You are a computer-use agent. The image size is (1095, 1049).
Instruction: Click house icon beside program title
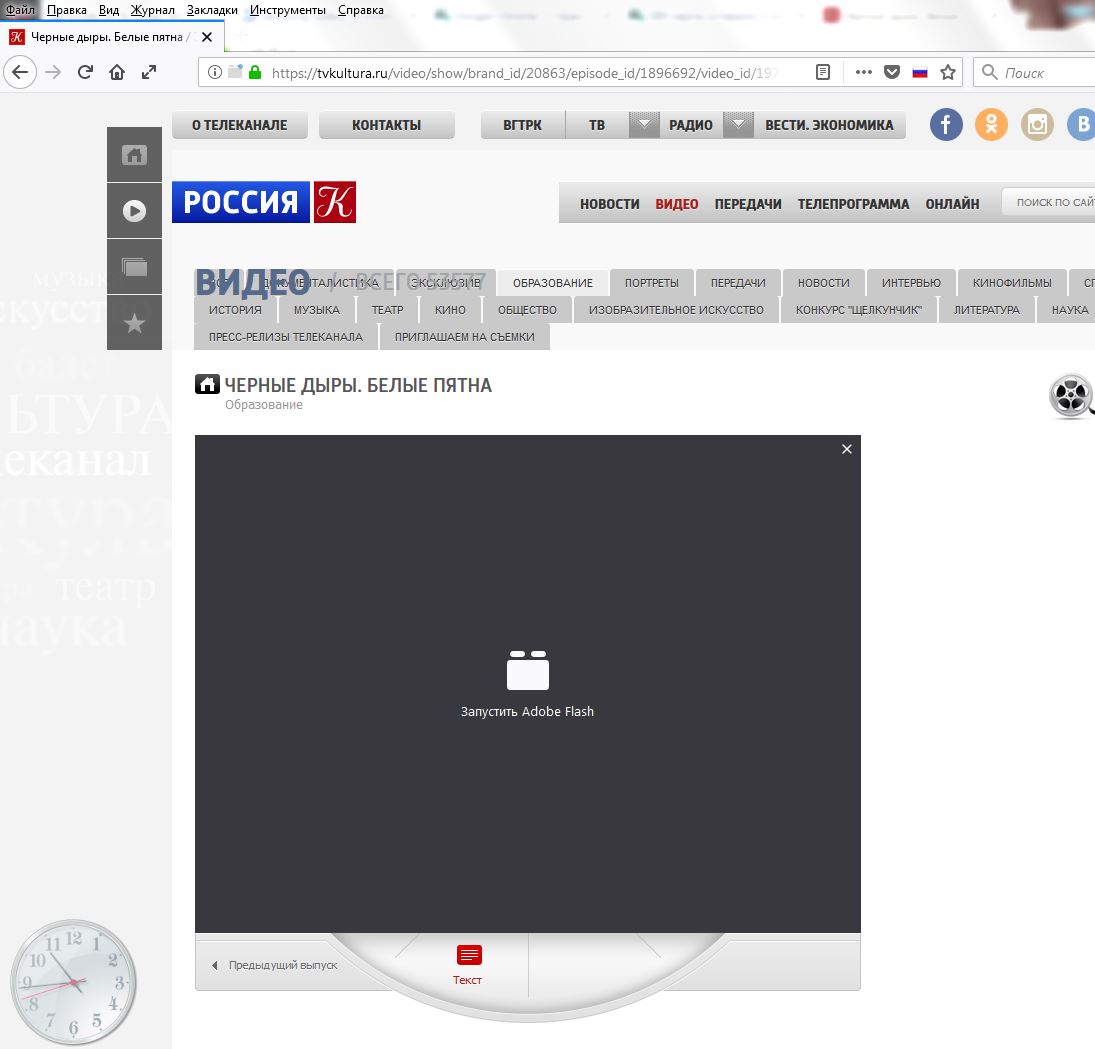click(x=207, y=384)
